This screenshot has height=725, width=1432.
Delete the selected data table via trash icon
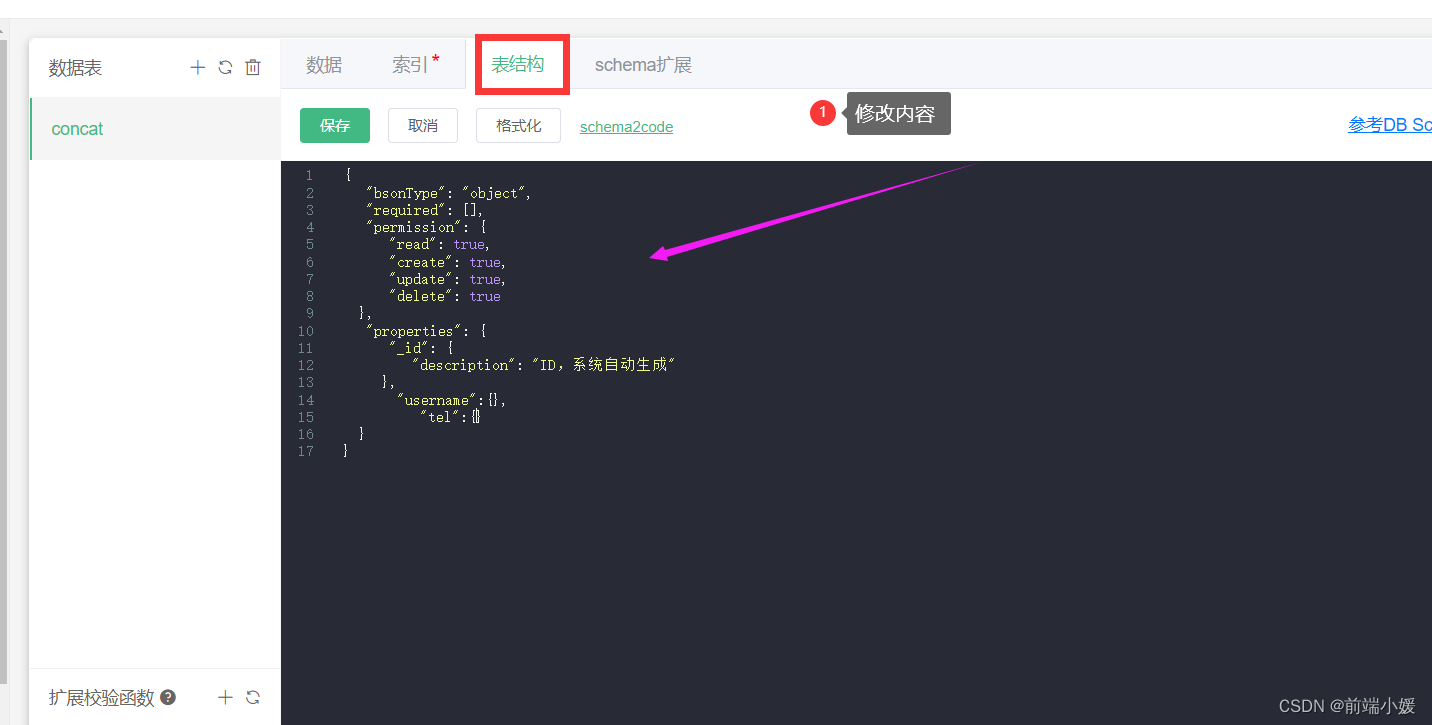click(253, 68)
